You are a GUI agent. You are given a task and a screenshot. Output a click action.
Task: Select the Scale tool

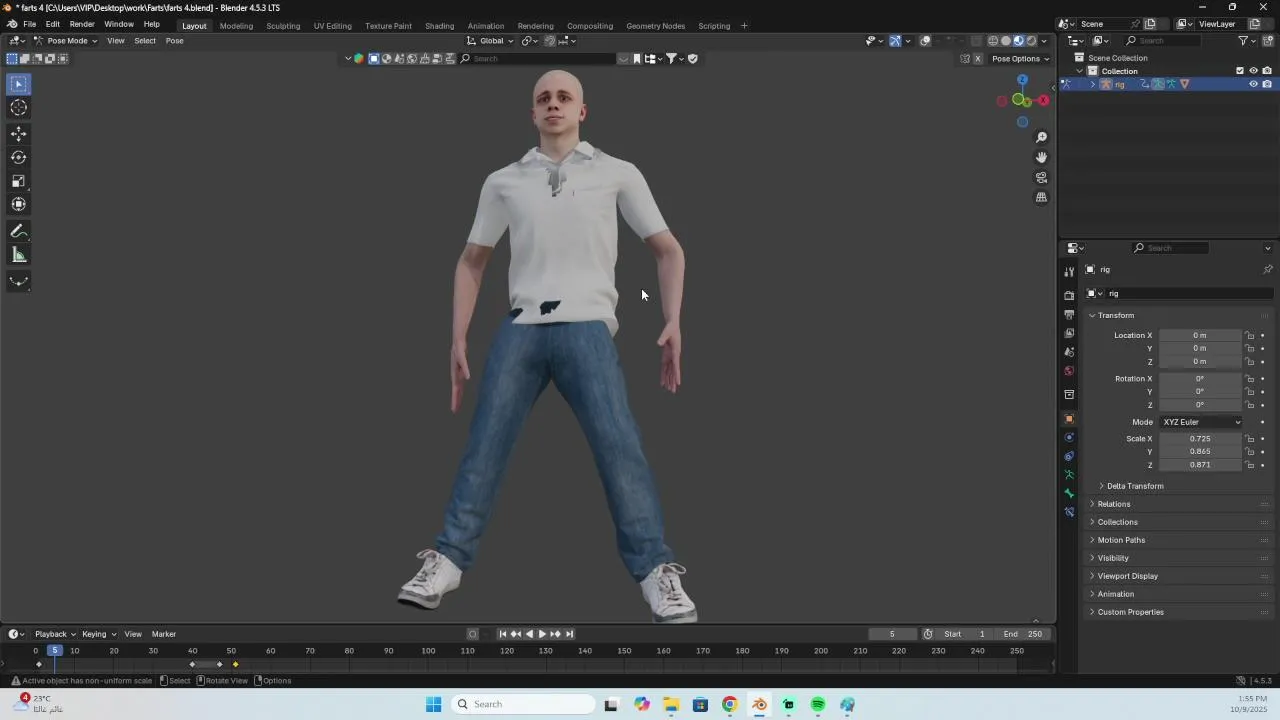pos(18,181)
